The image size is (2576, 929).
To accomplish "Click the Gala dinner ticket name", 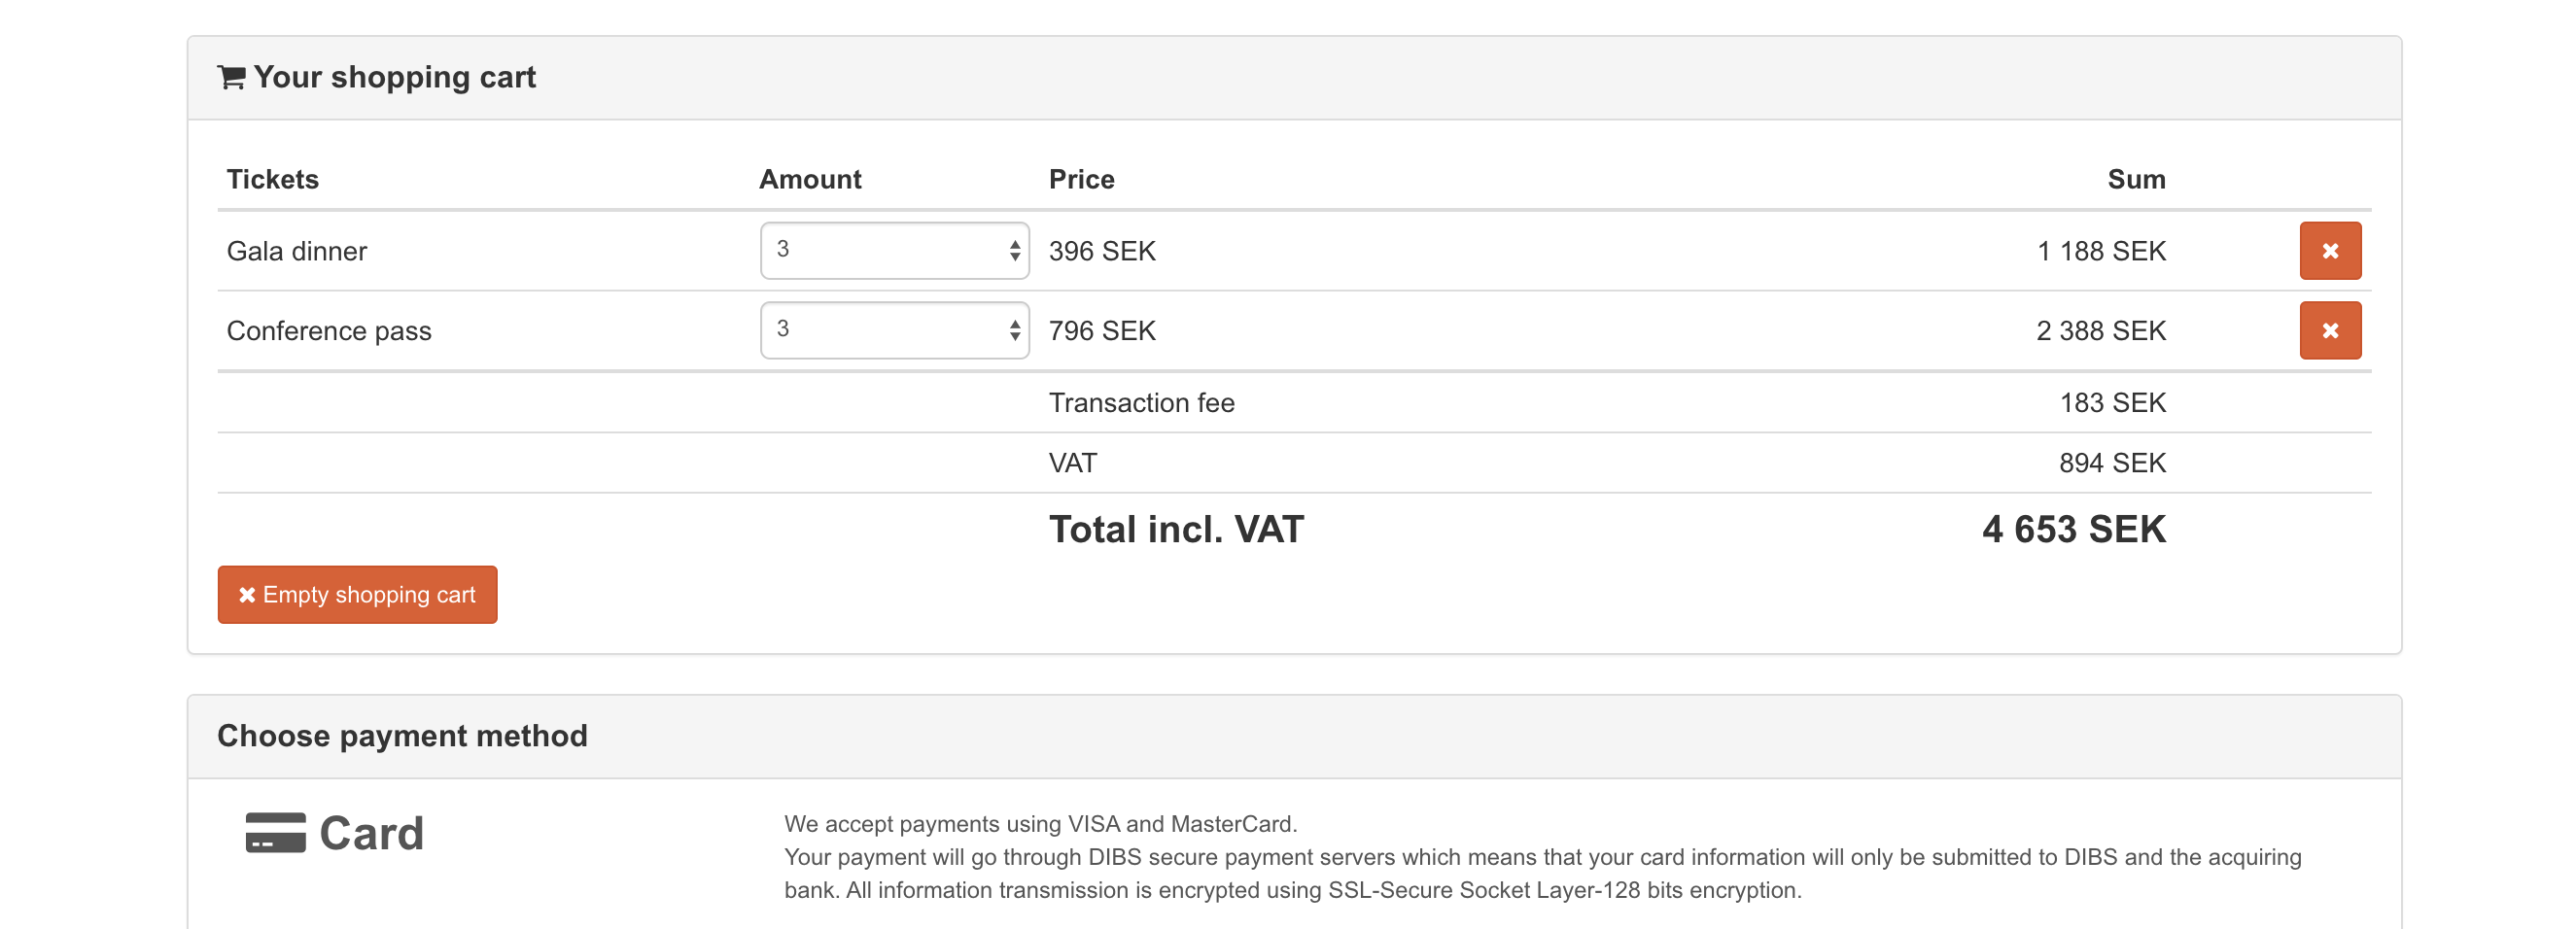I will pos(296,251).
